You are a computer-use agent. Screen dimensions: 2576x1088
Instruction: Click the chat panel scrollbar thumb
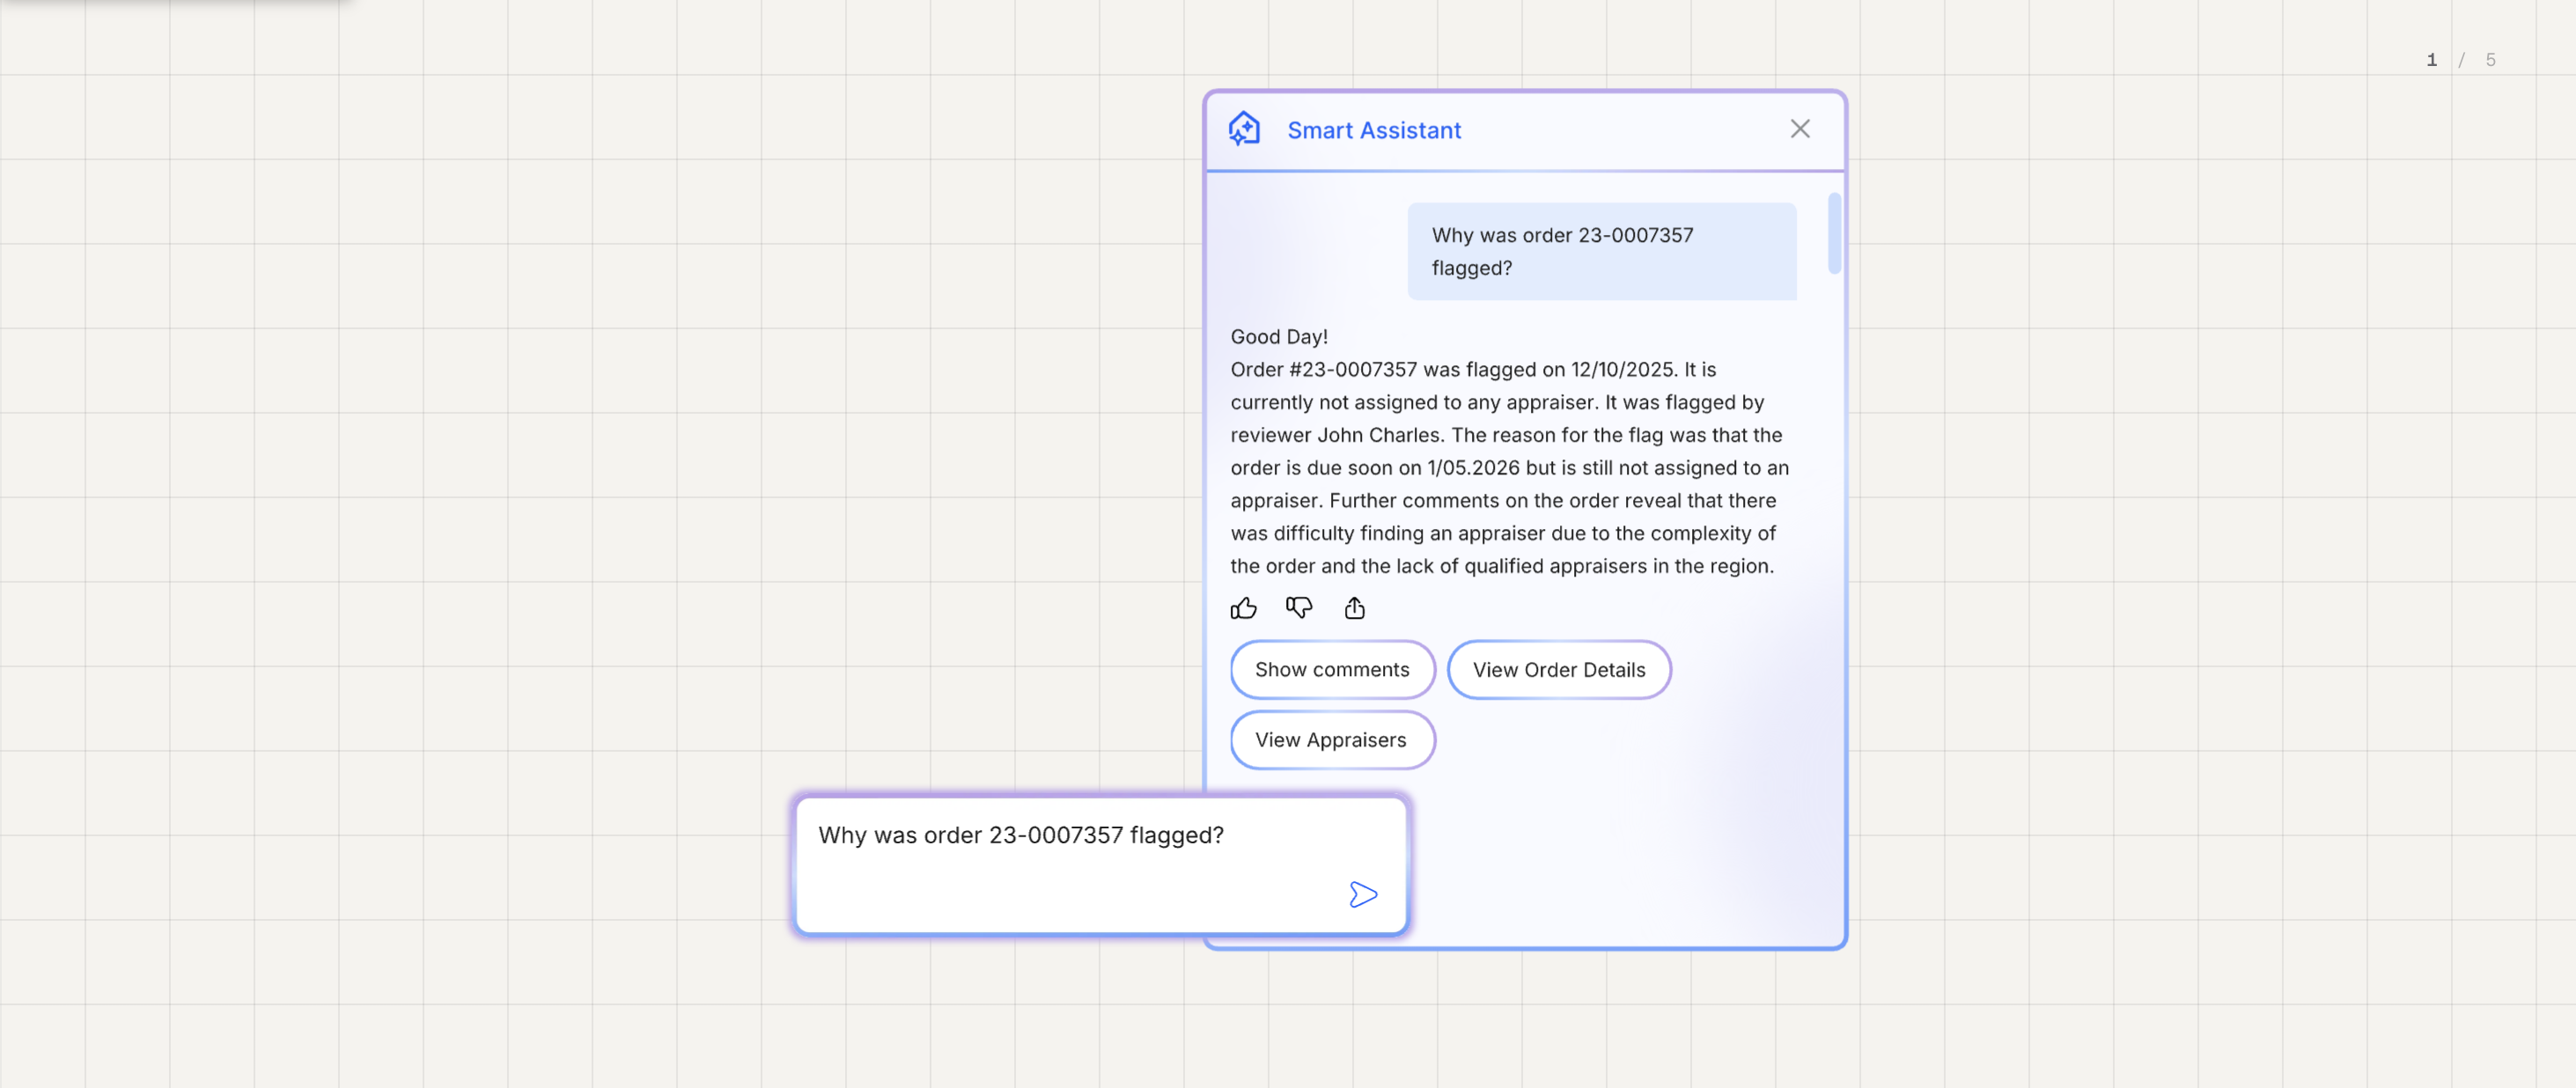pos(1833,232)
